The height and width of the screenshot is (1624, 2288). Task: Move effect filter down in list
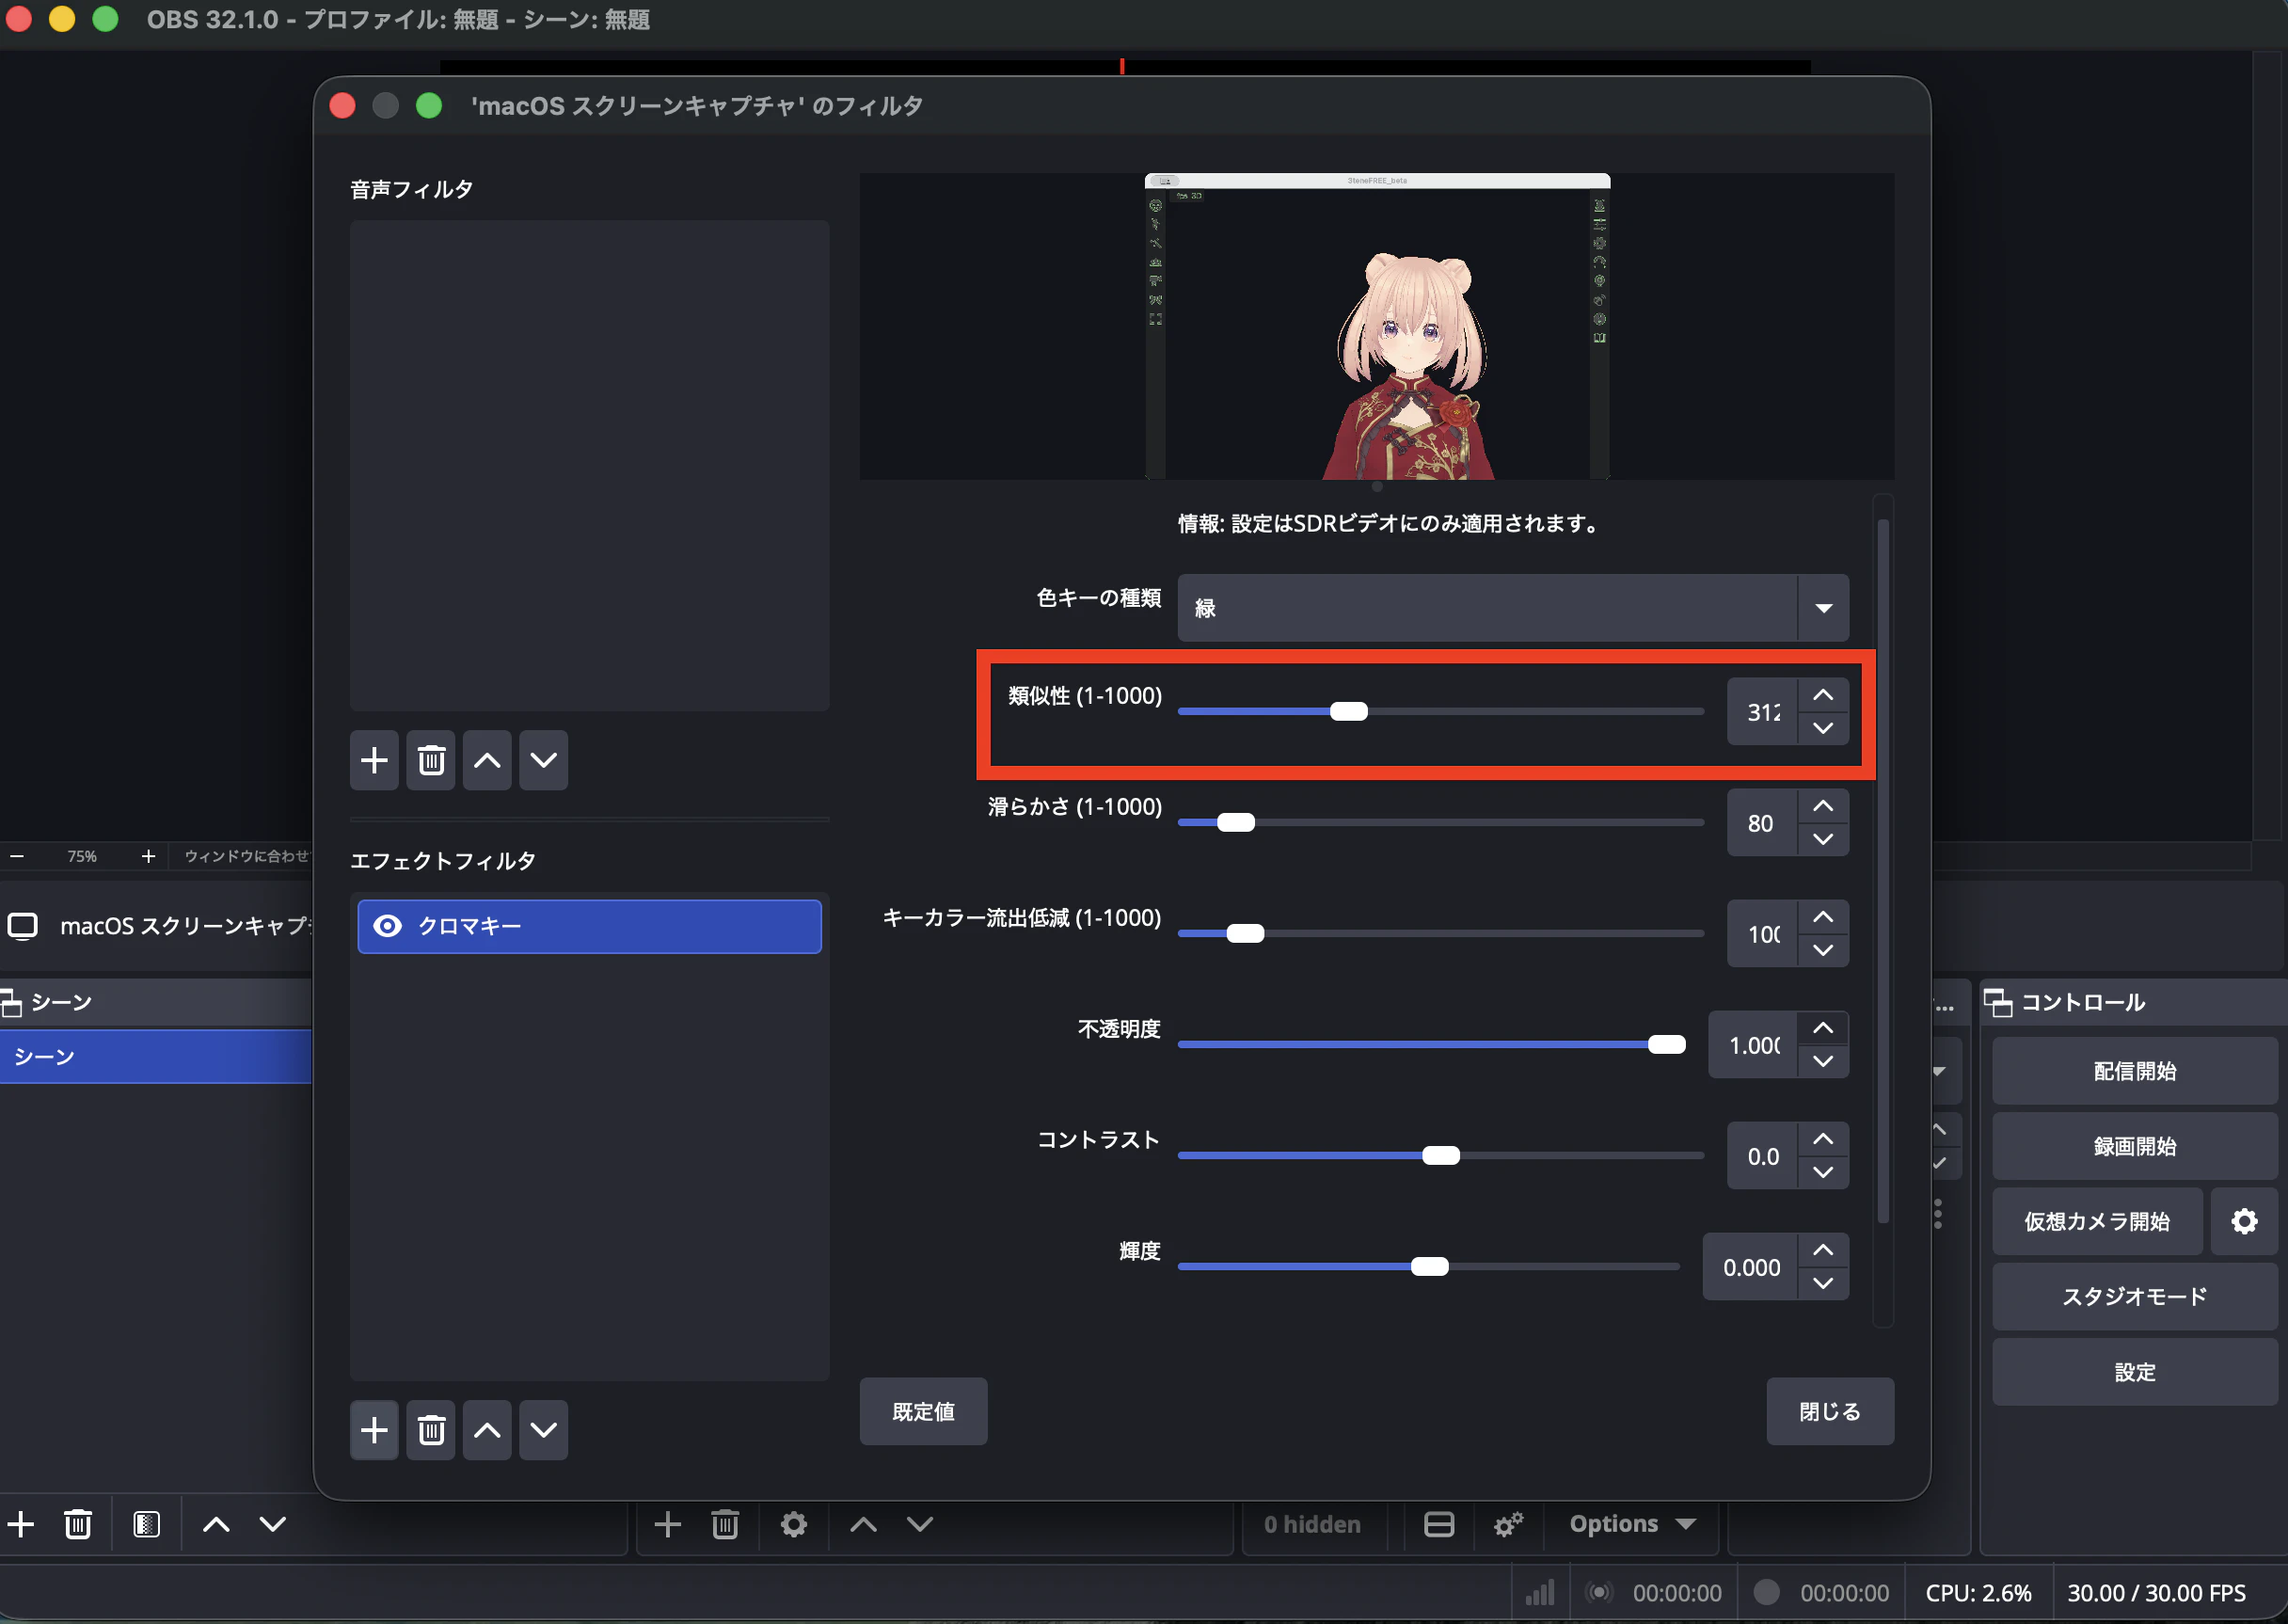tap(543, 1430)
